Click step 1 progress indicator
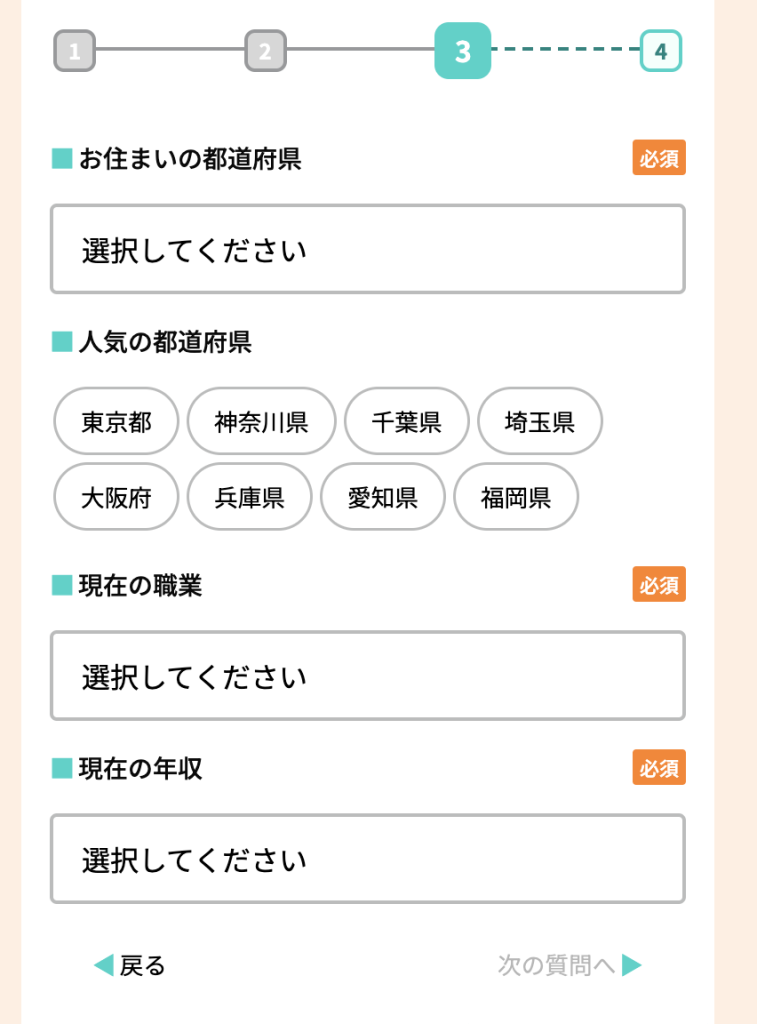757x1024 pixels. [75, 51]
